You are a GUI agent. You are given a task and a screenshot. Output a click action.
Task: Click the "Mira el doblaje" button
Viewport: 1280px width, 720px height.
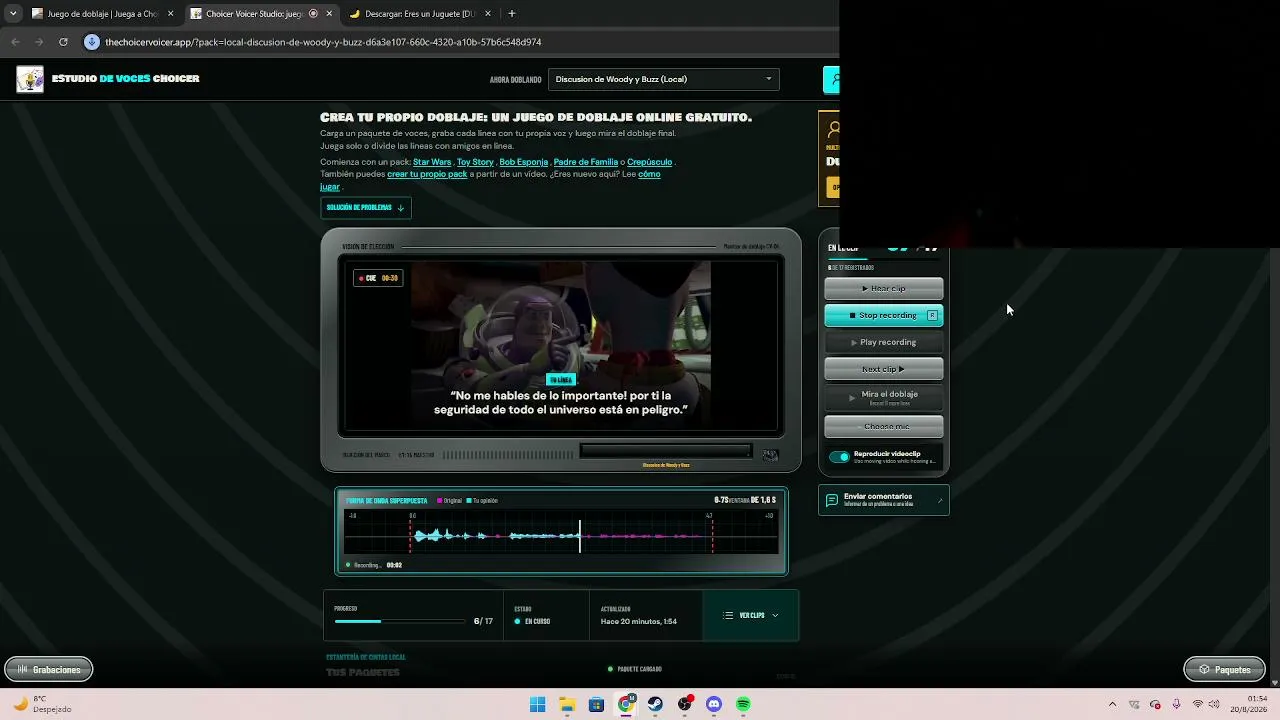coord(884,398)
